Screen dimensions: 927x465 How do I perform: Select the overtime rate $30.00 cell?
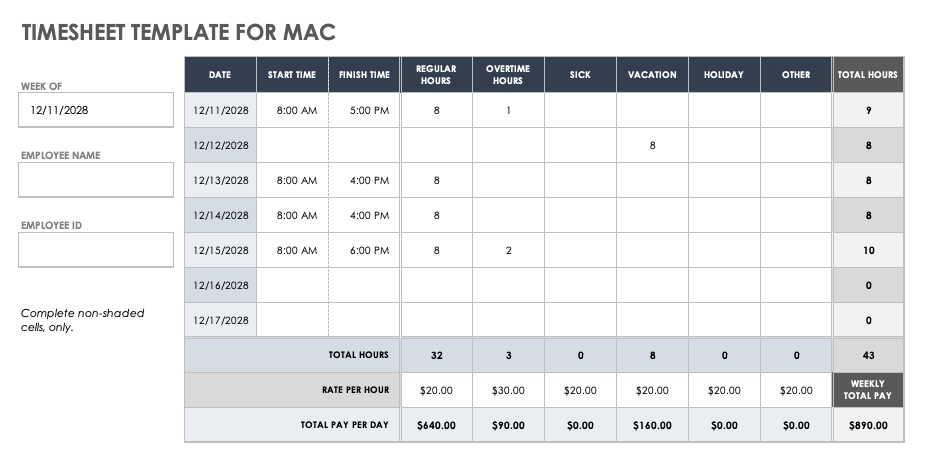508,390
